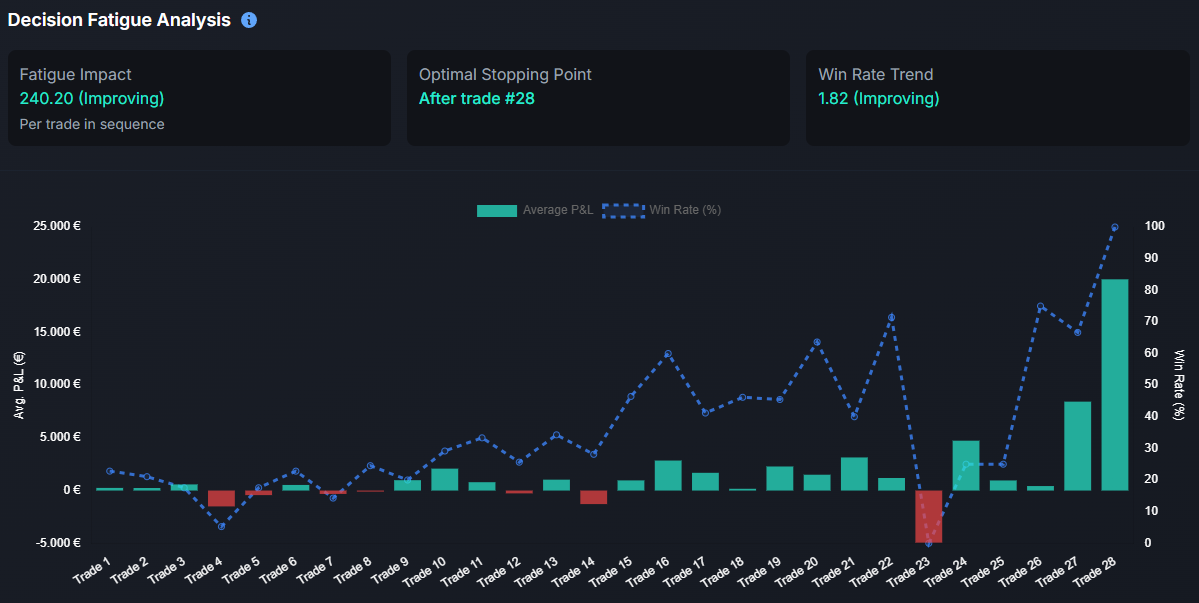1199x603 pixels.
Task: Click the Win Rate dashed line legend icon
Action: coord(622,210)
